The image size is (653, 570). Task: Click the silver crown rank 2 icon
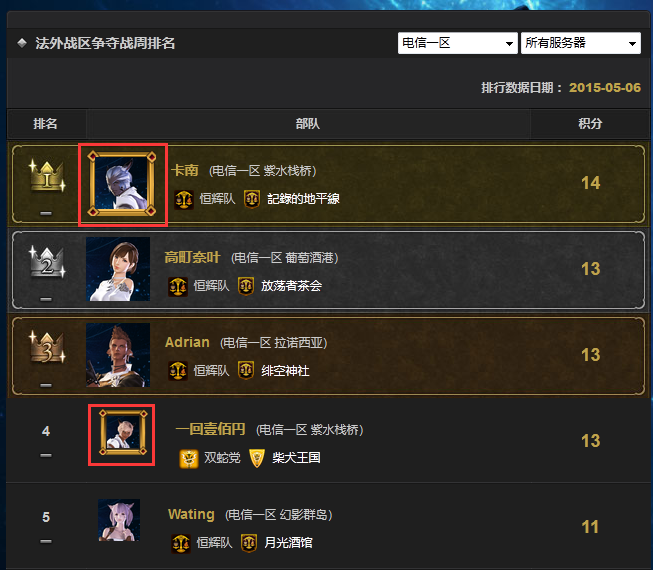coord(47,262)
